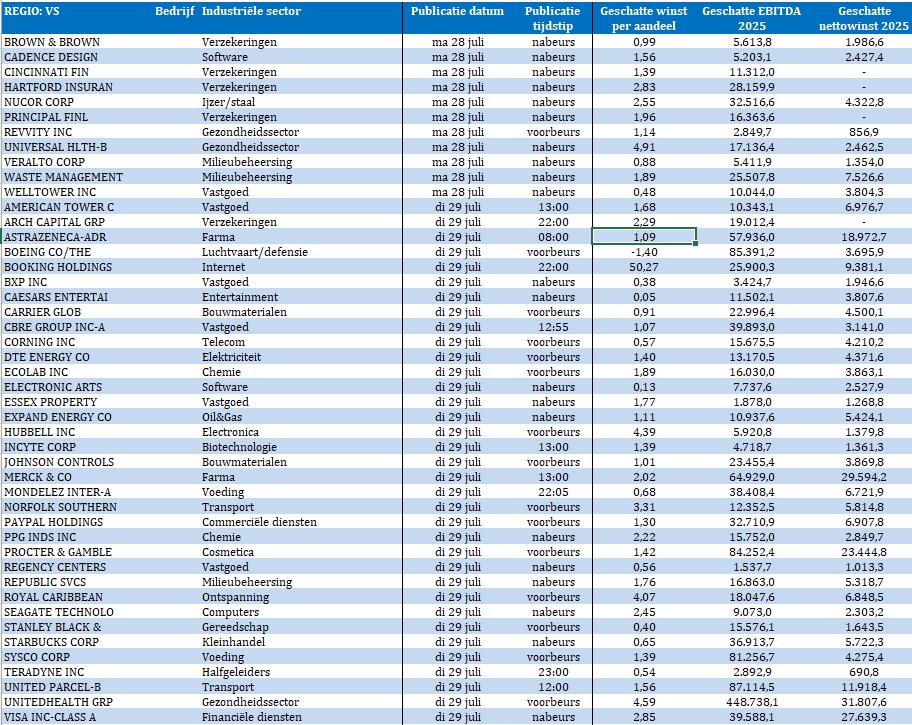Select the BROWN & BROWN company cell

coord(52,42)
